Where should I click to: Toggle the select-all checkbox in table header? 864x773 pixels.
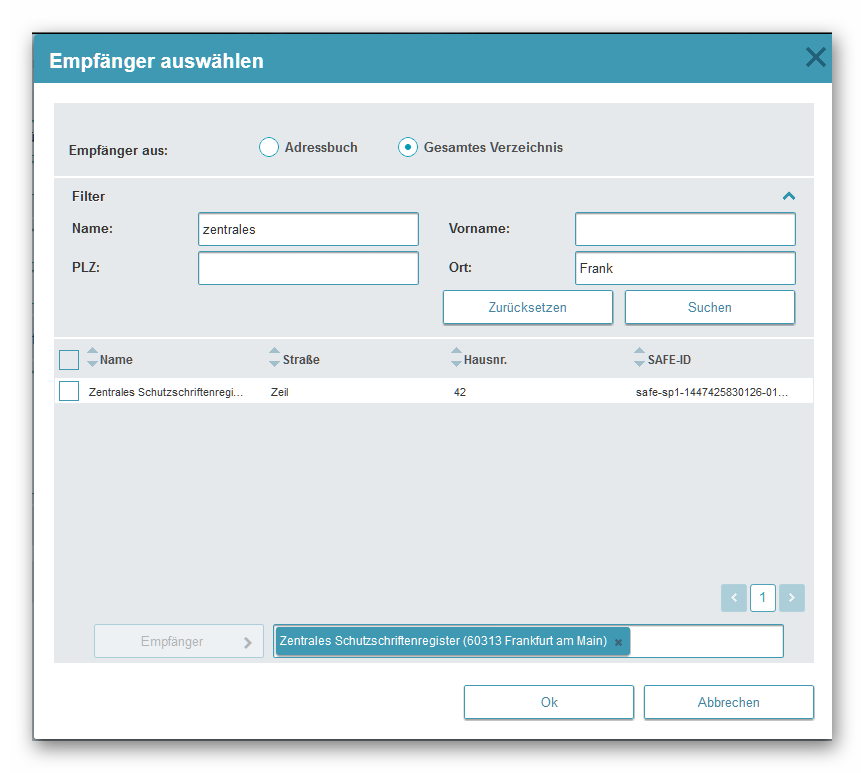click(x=69, y=359)
